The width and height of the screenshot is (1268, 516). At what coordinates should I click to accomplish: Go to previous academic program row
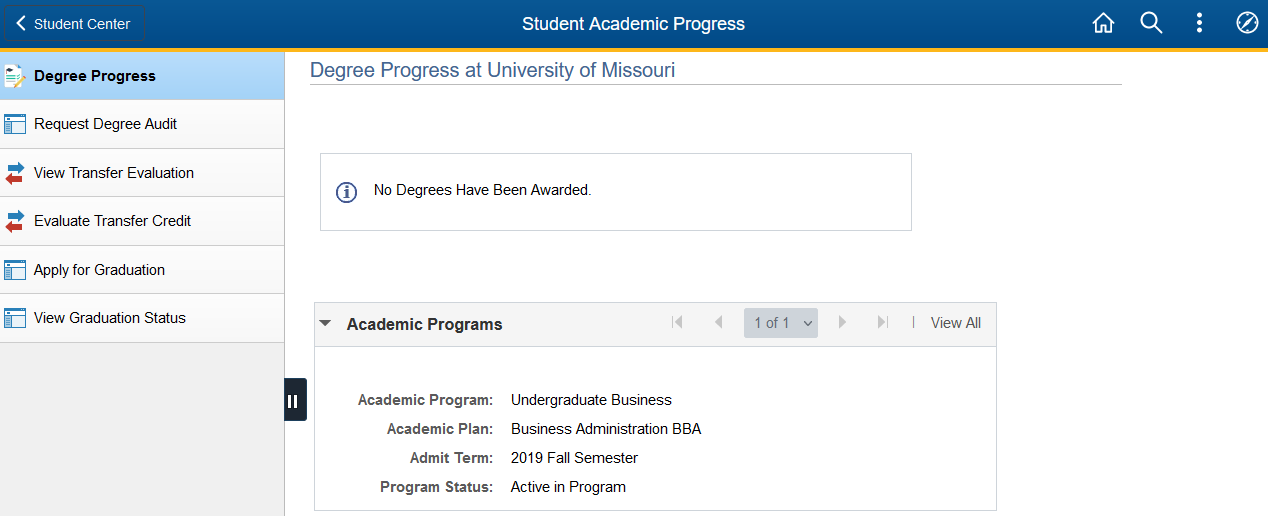tap(718, 322)
